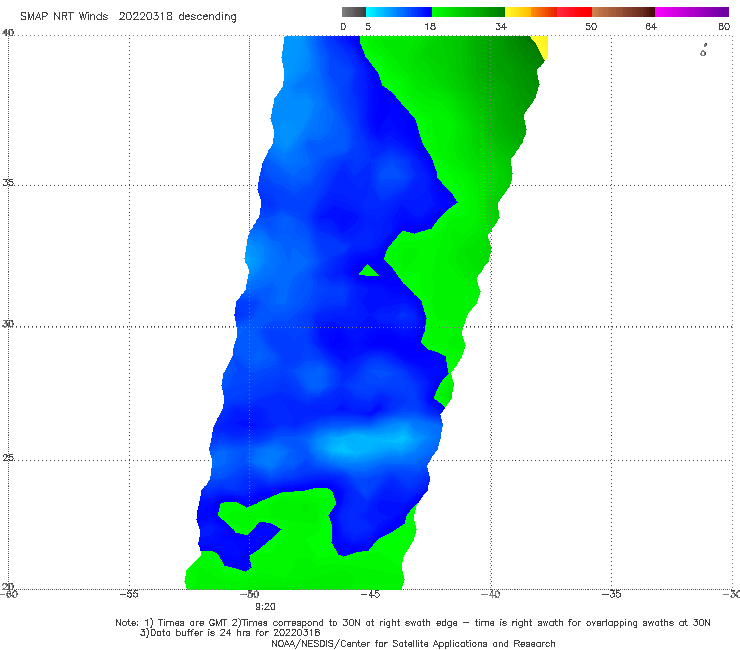
Task: Click the 'SMAP NRT Winds 20220318 descending' title
Action: pos(128,17)
